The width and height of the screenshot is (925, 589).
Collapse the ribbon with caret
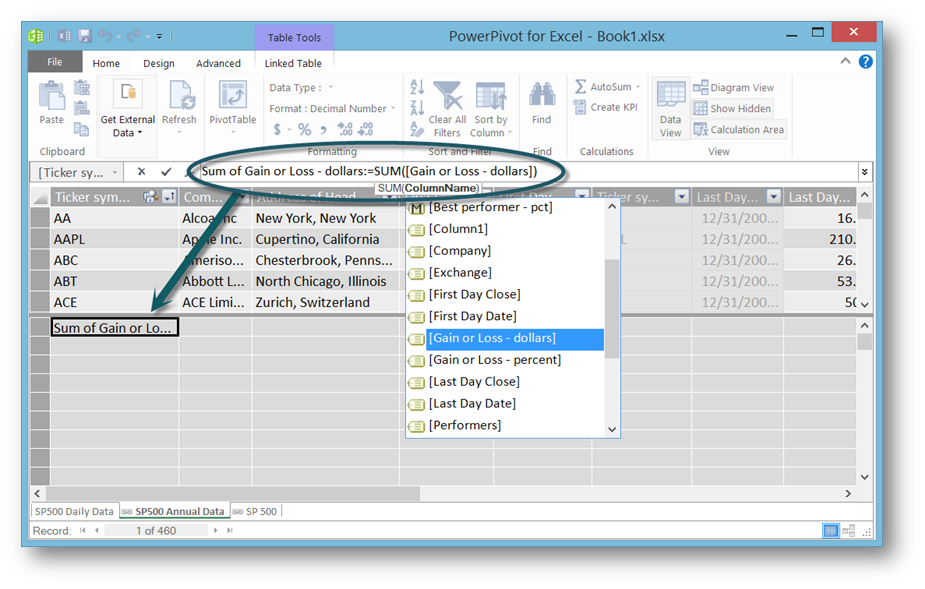[x=845, y=61]
